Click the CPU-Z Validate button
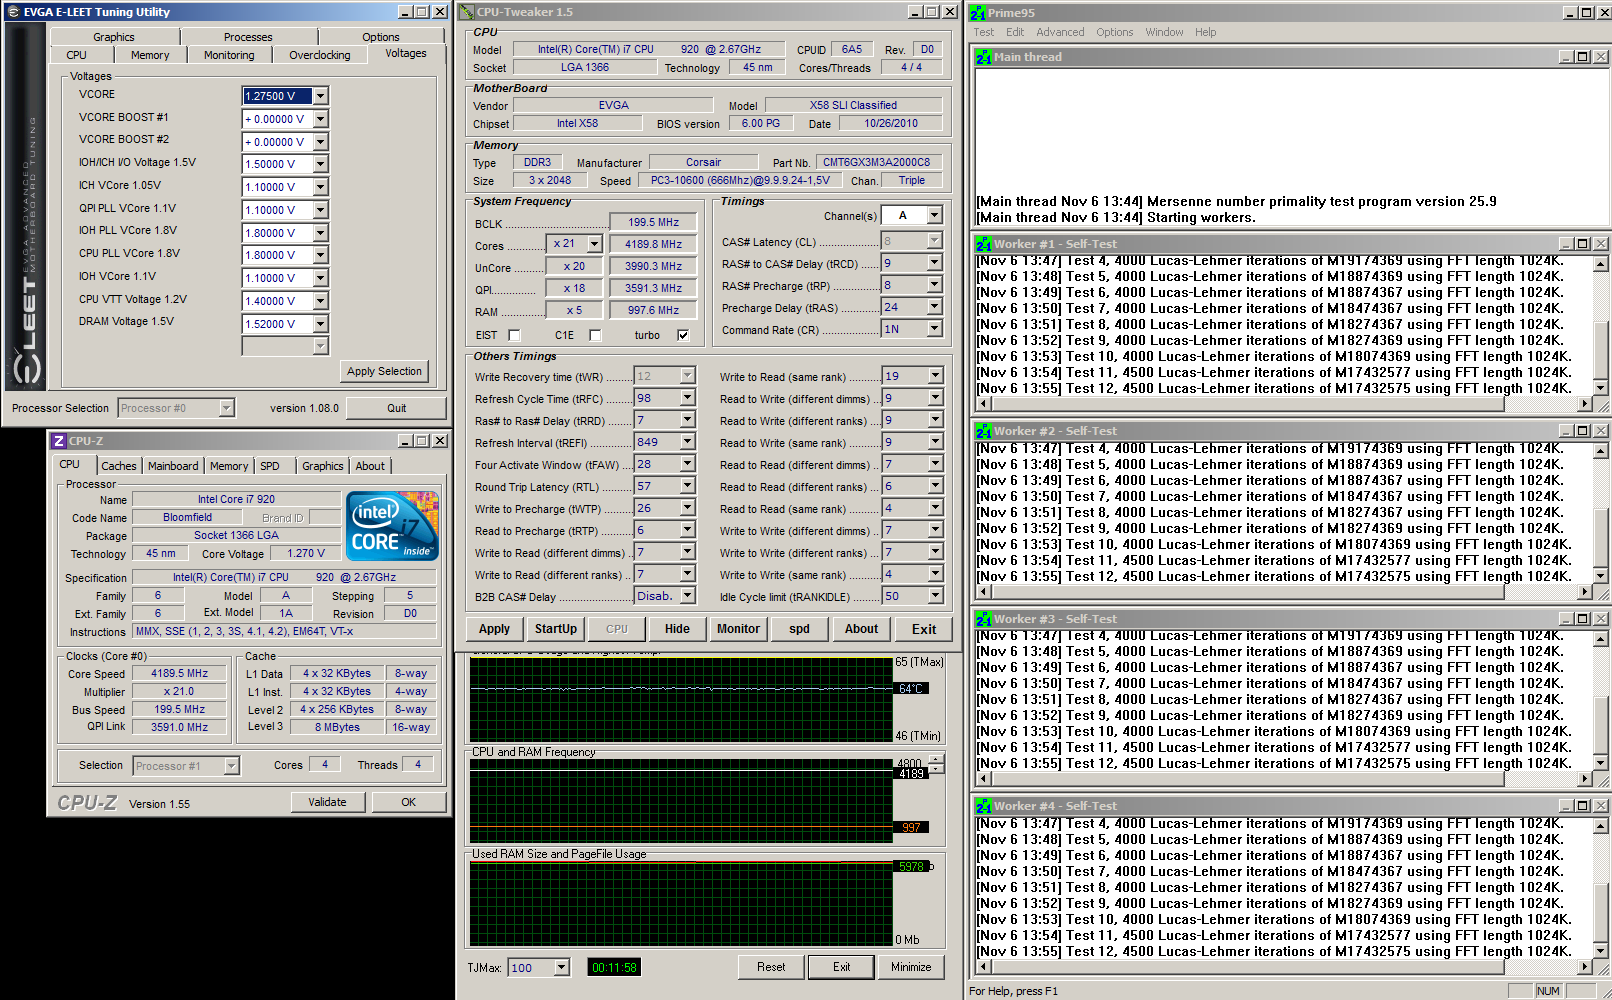The width and height of the screenshot is (1612, 1000). tap(327, 802)
